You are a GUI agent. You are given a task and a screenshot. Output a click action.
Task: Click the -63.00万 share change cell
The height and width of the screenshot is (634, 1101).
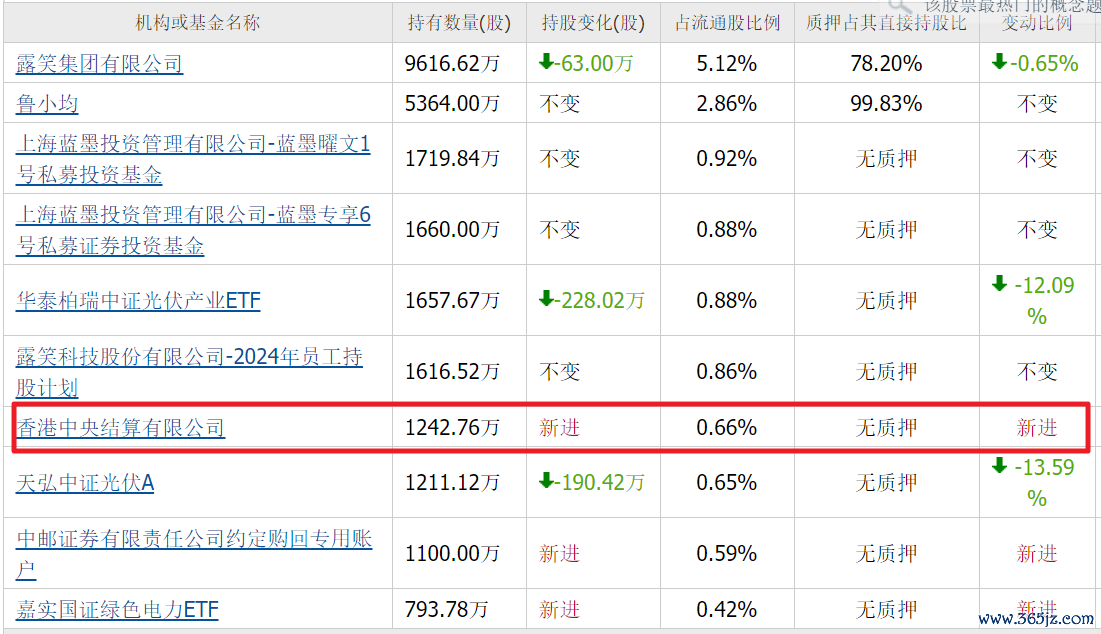tap(586, 64)
